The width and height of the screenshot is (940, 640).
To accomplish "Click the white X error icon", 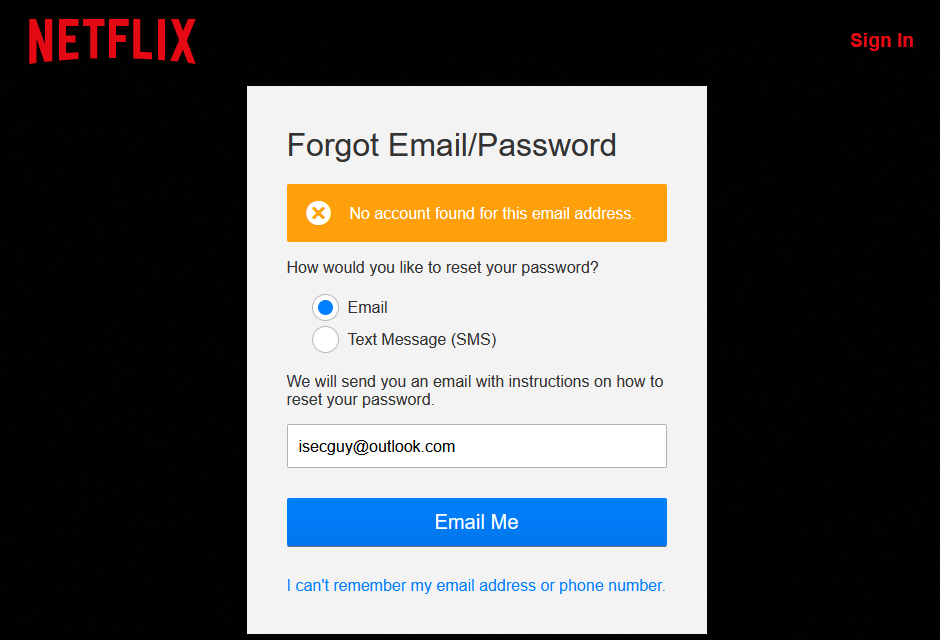I will [318, 213].
